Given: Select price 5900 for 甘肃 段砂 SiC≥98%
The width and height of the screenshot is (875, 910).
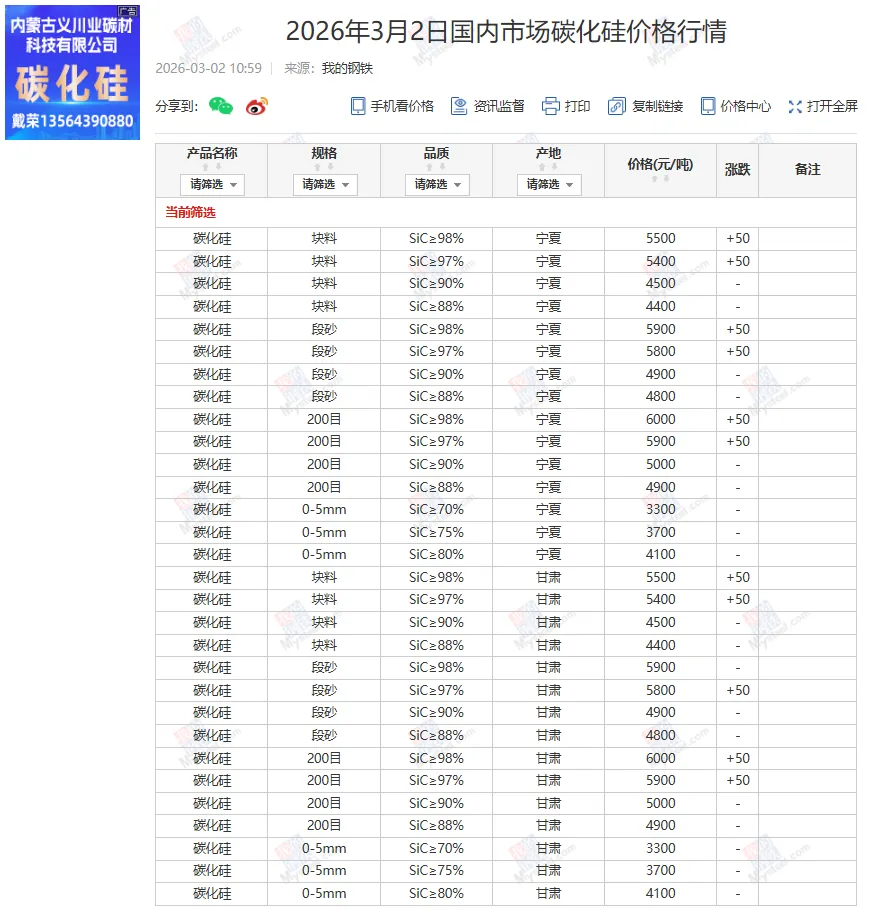Looking at the screenshot, I should click(660, 668).
